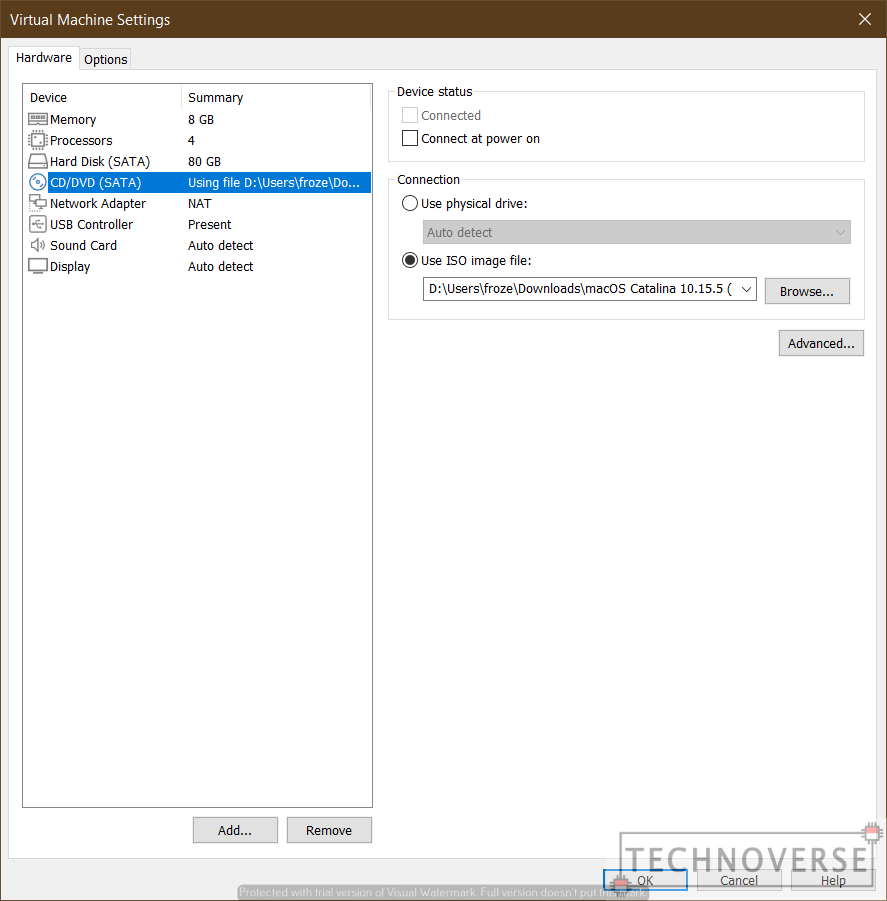Click the Cancel button
This screenshot has height=901, width=887.
point(739,880)
